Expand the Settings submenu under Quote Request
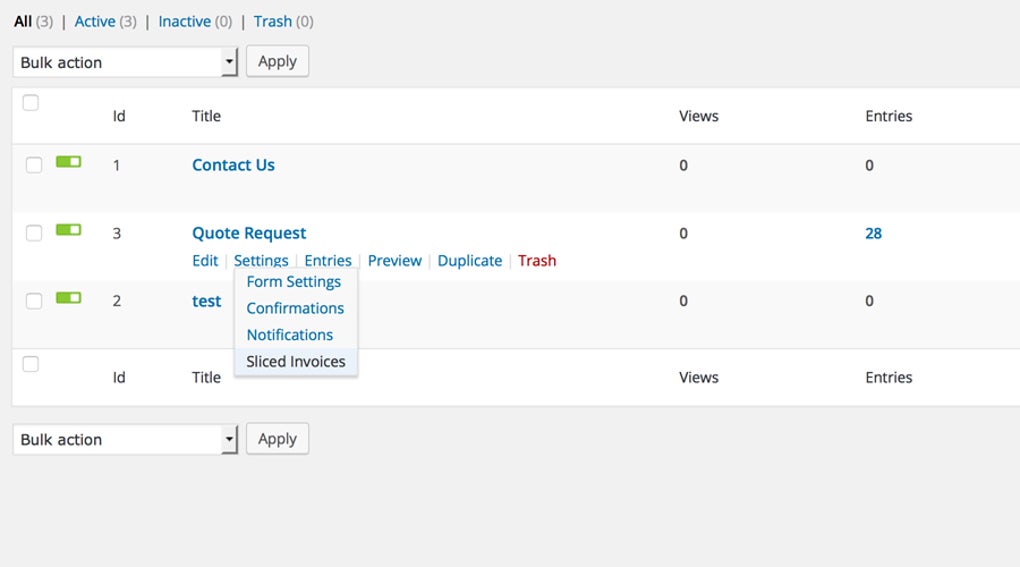This screenshot has height=567, width=1020. click(x=261, y=261)
